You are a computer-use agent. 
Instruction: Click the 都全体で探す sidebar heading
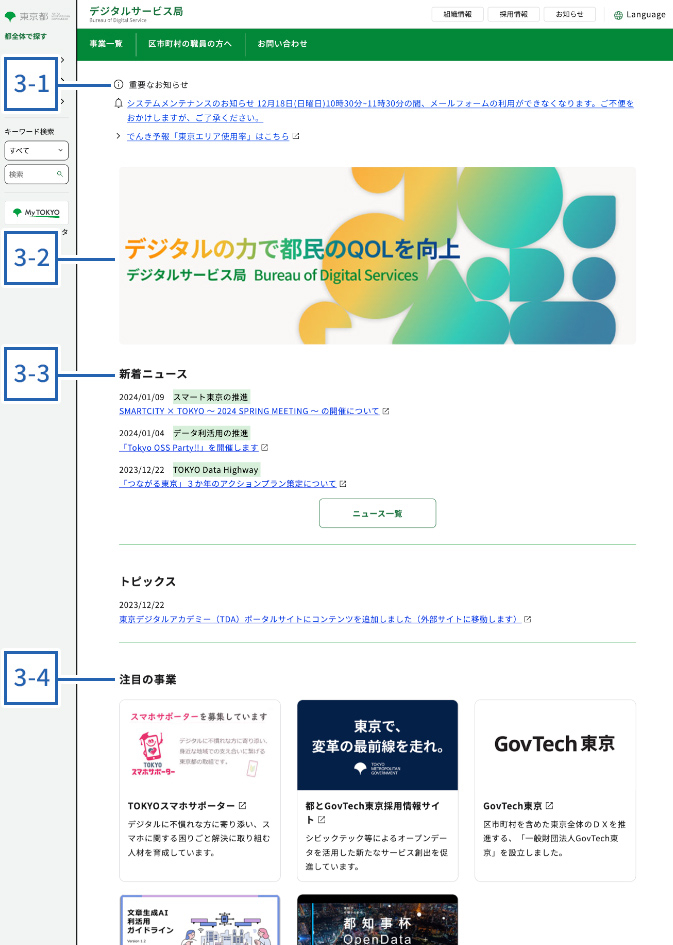click(x=26, y=36)
